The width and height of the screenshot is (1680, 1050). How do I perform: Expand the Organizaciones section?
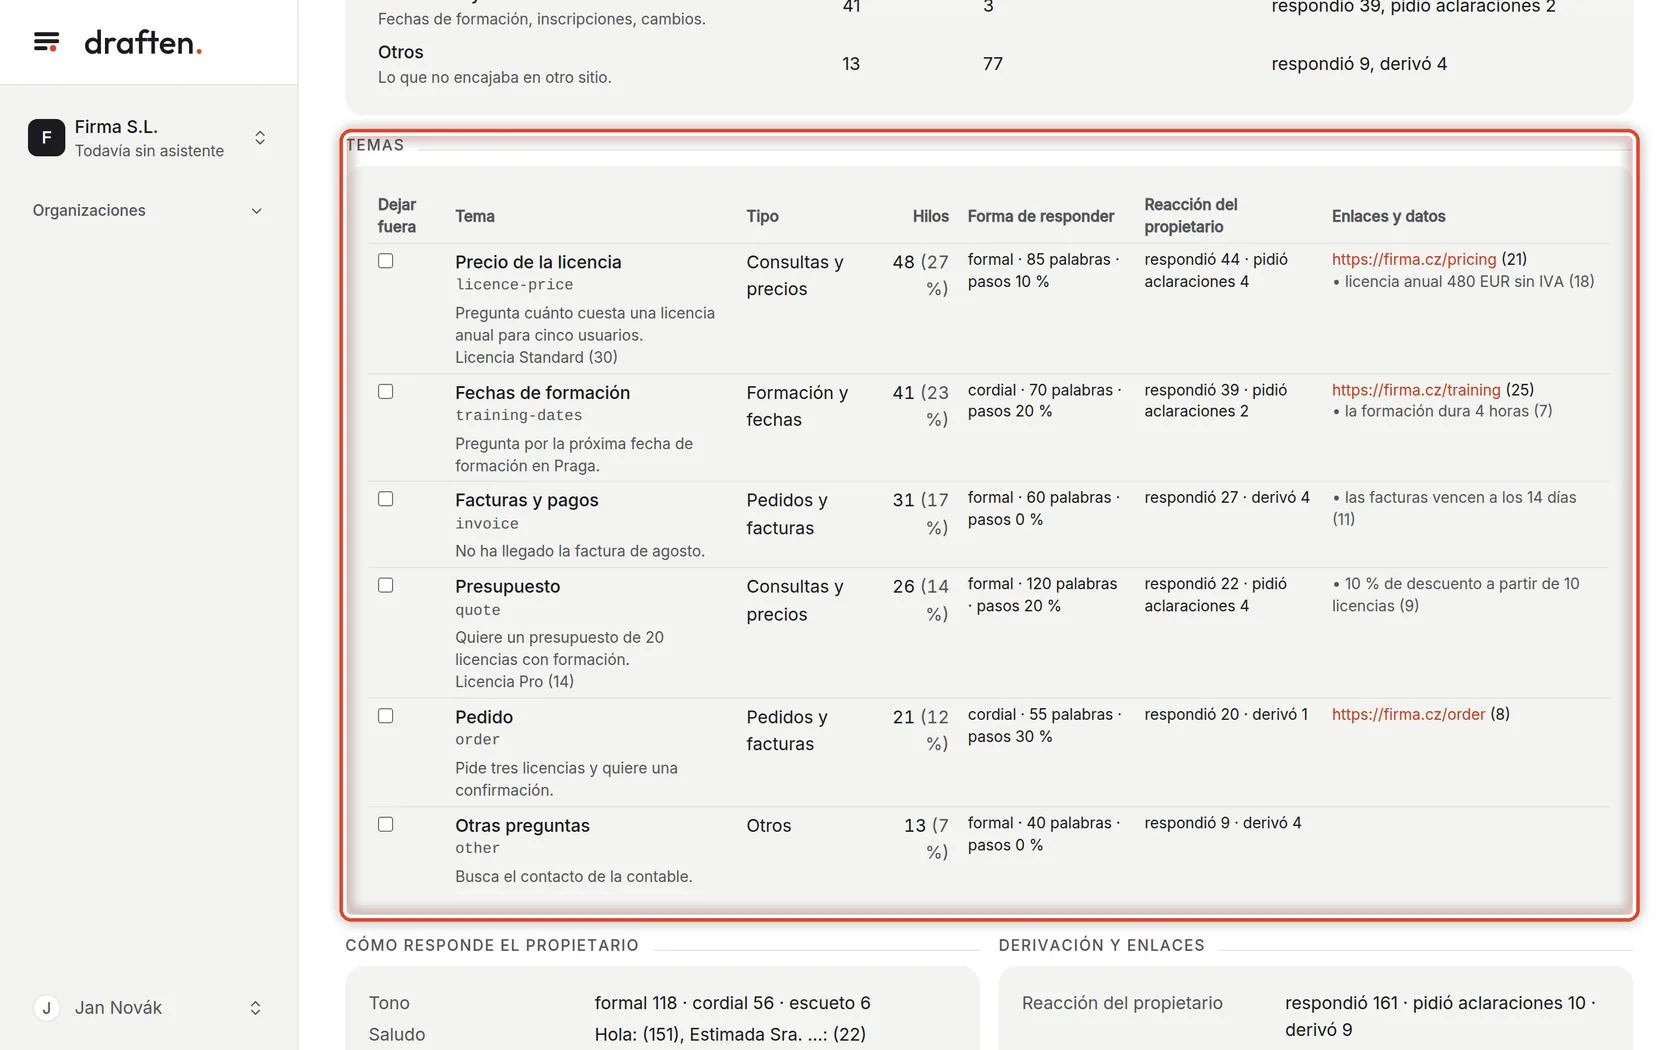[148, 211]
